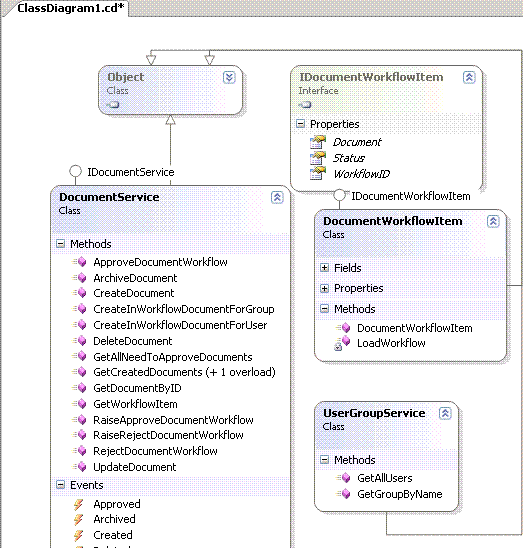
Task: Click the ArchiveDocument method icon
Action: point(79,278)
